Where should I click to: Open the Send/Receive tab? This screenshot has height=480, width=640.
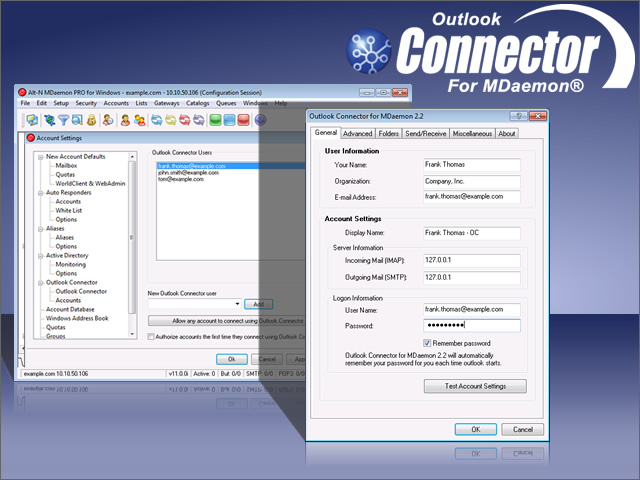(426, 133)
